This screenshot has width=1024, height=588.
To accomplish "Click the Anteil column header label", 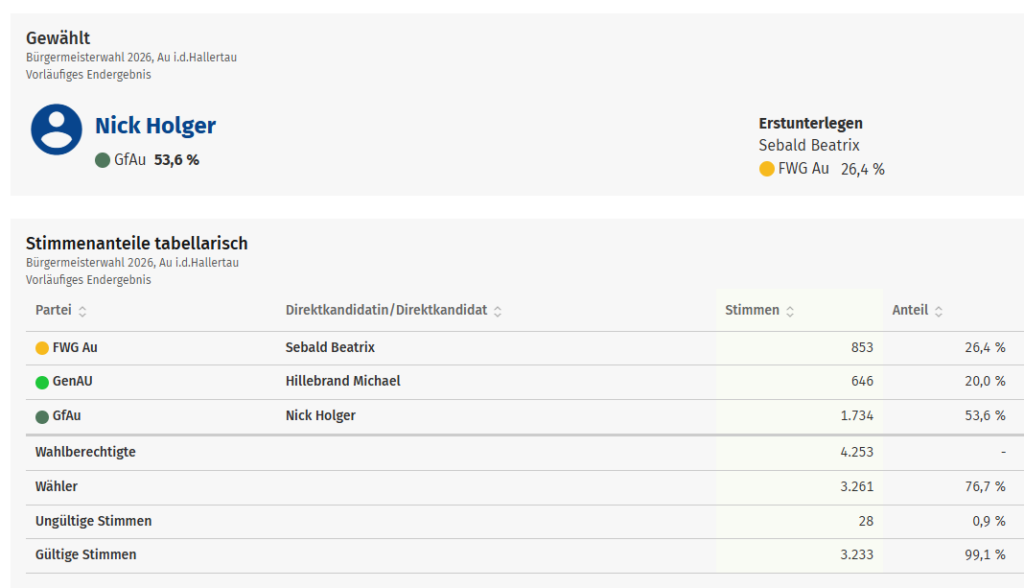I will click(909, 310).
